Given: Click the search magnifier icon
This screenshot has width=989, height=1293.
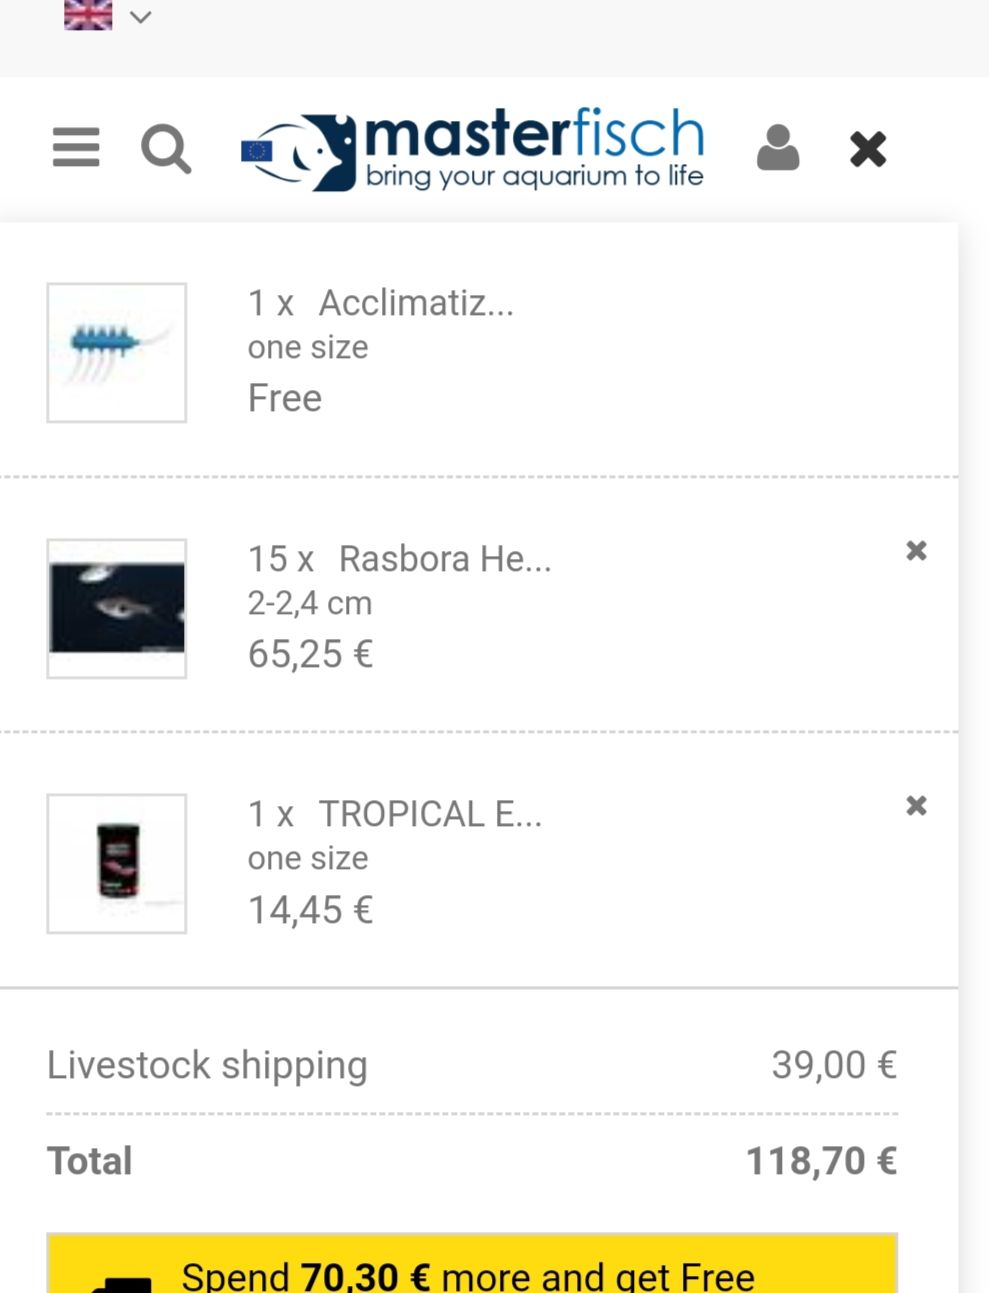Looking at the screenshot, I should [166, 149].
